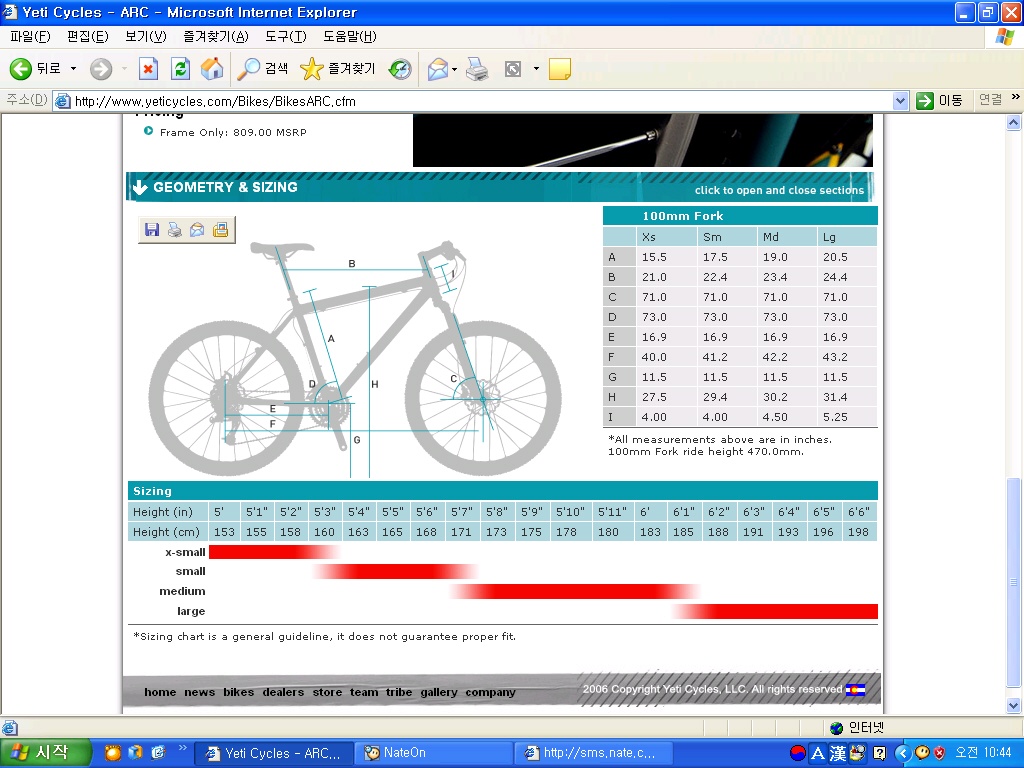Open the bikes footer link
The height and width of the screenshot is (768, 1024).
238,692
